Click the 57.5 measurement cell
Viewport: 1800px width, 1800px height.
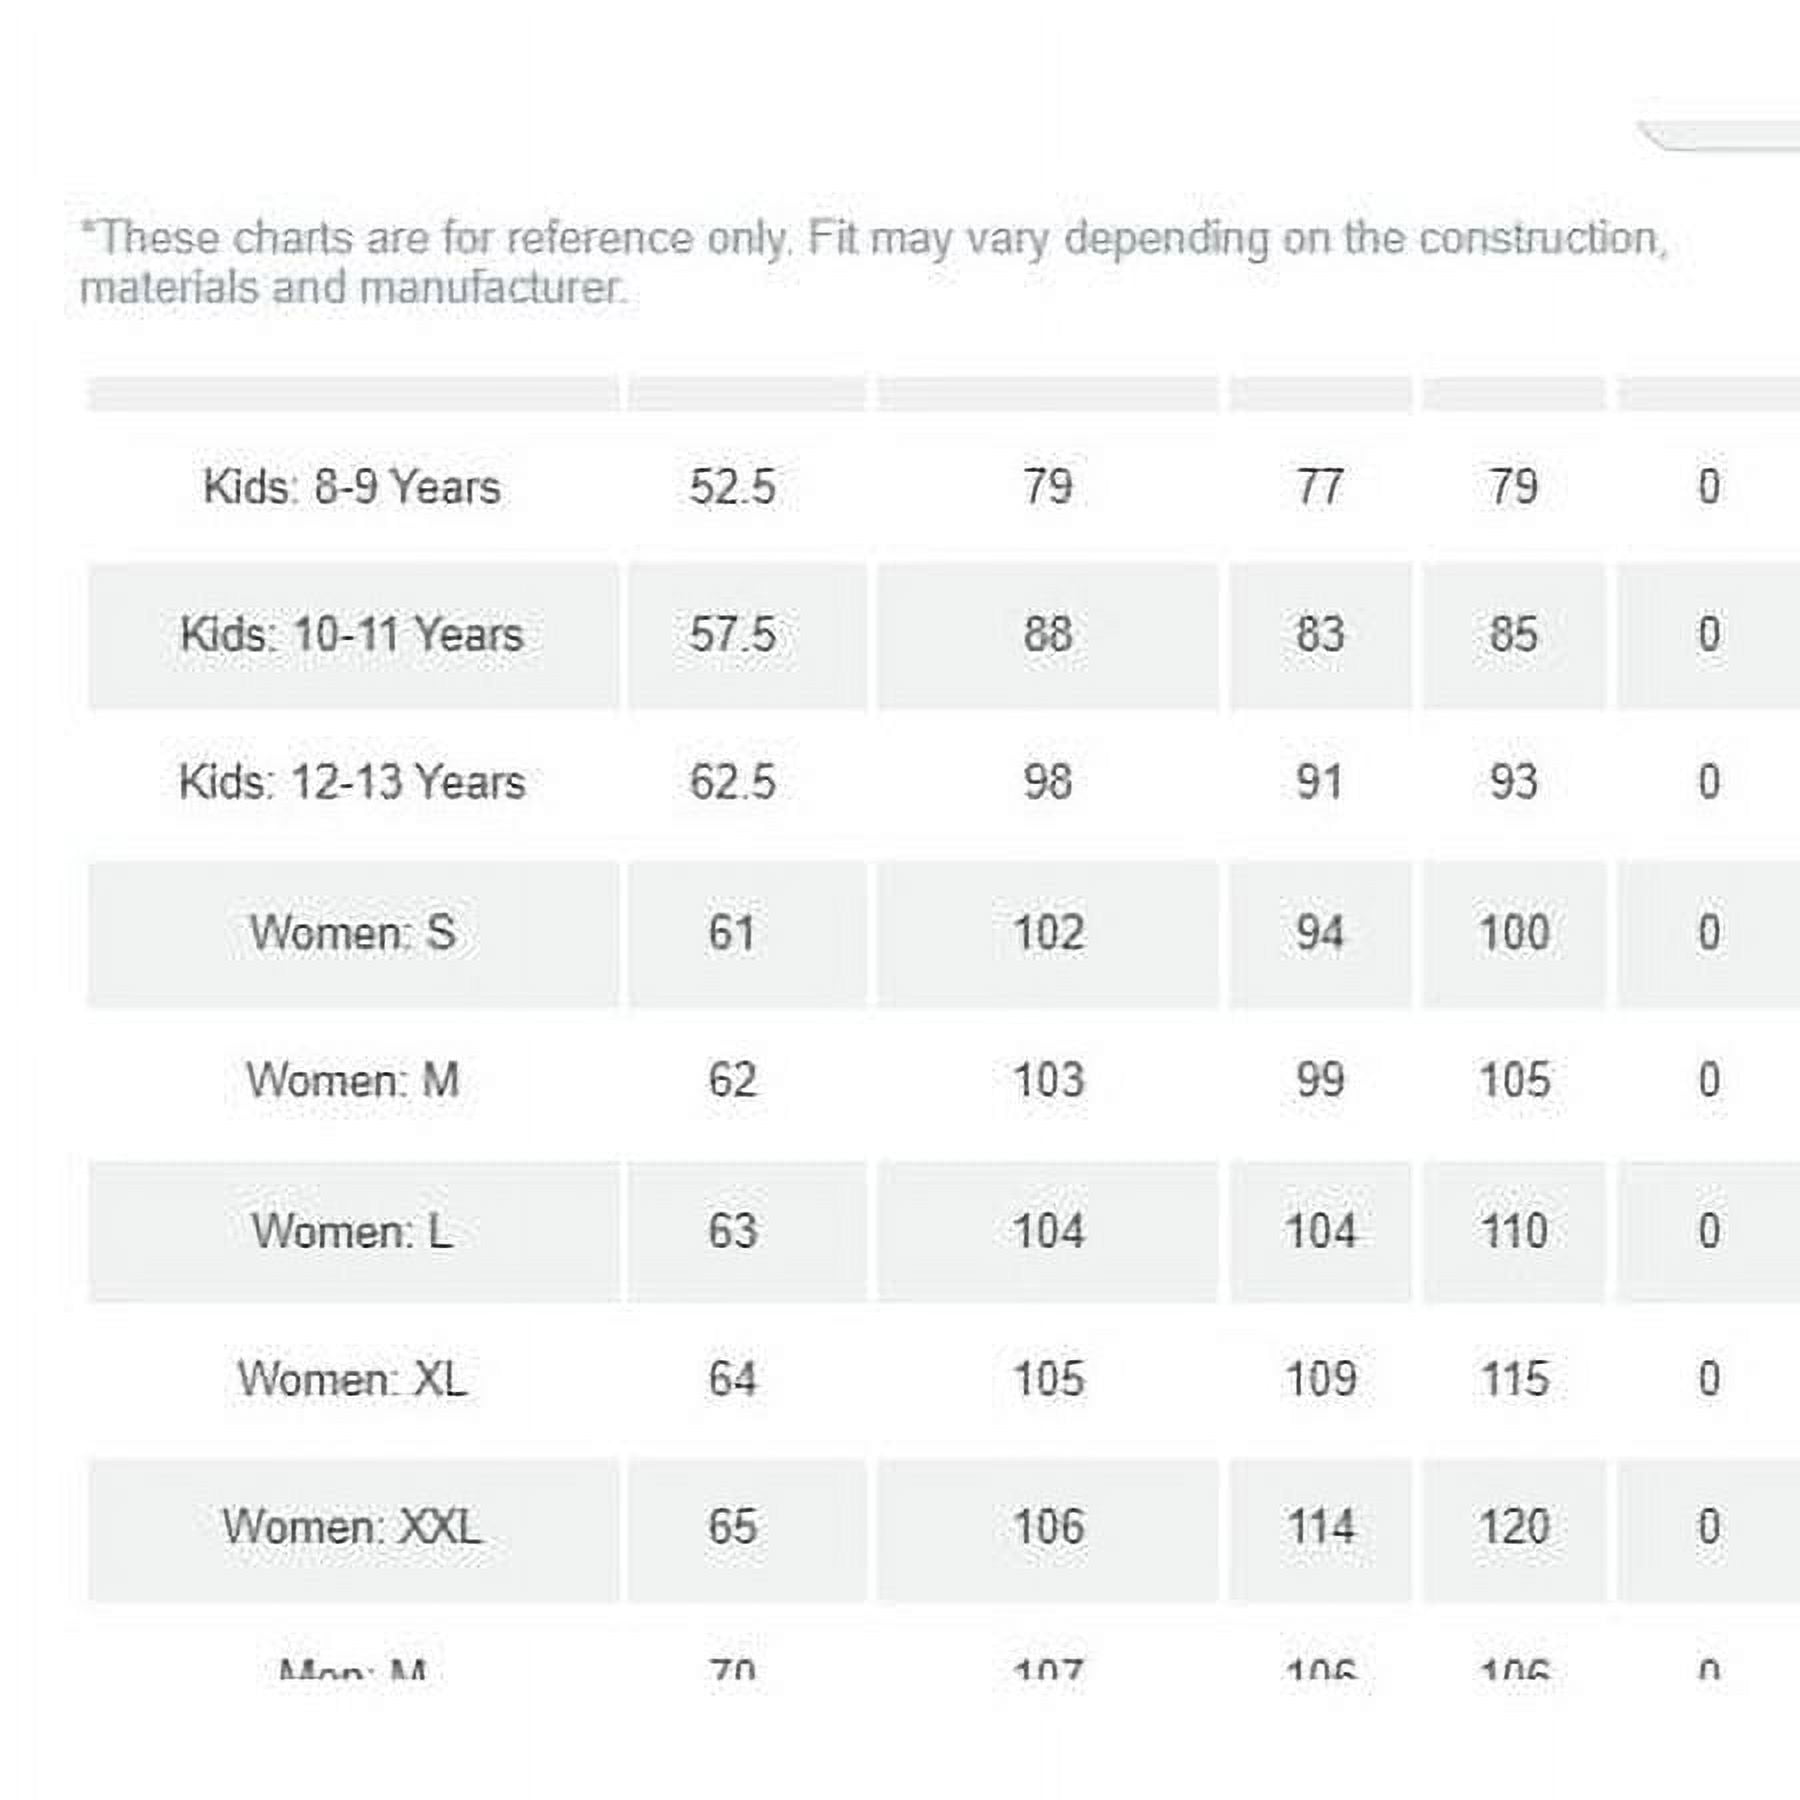(733, 635)
